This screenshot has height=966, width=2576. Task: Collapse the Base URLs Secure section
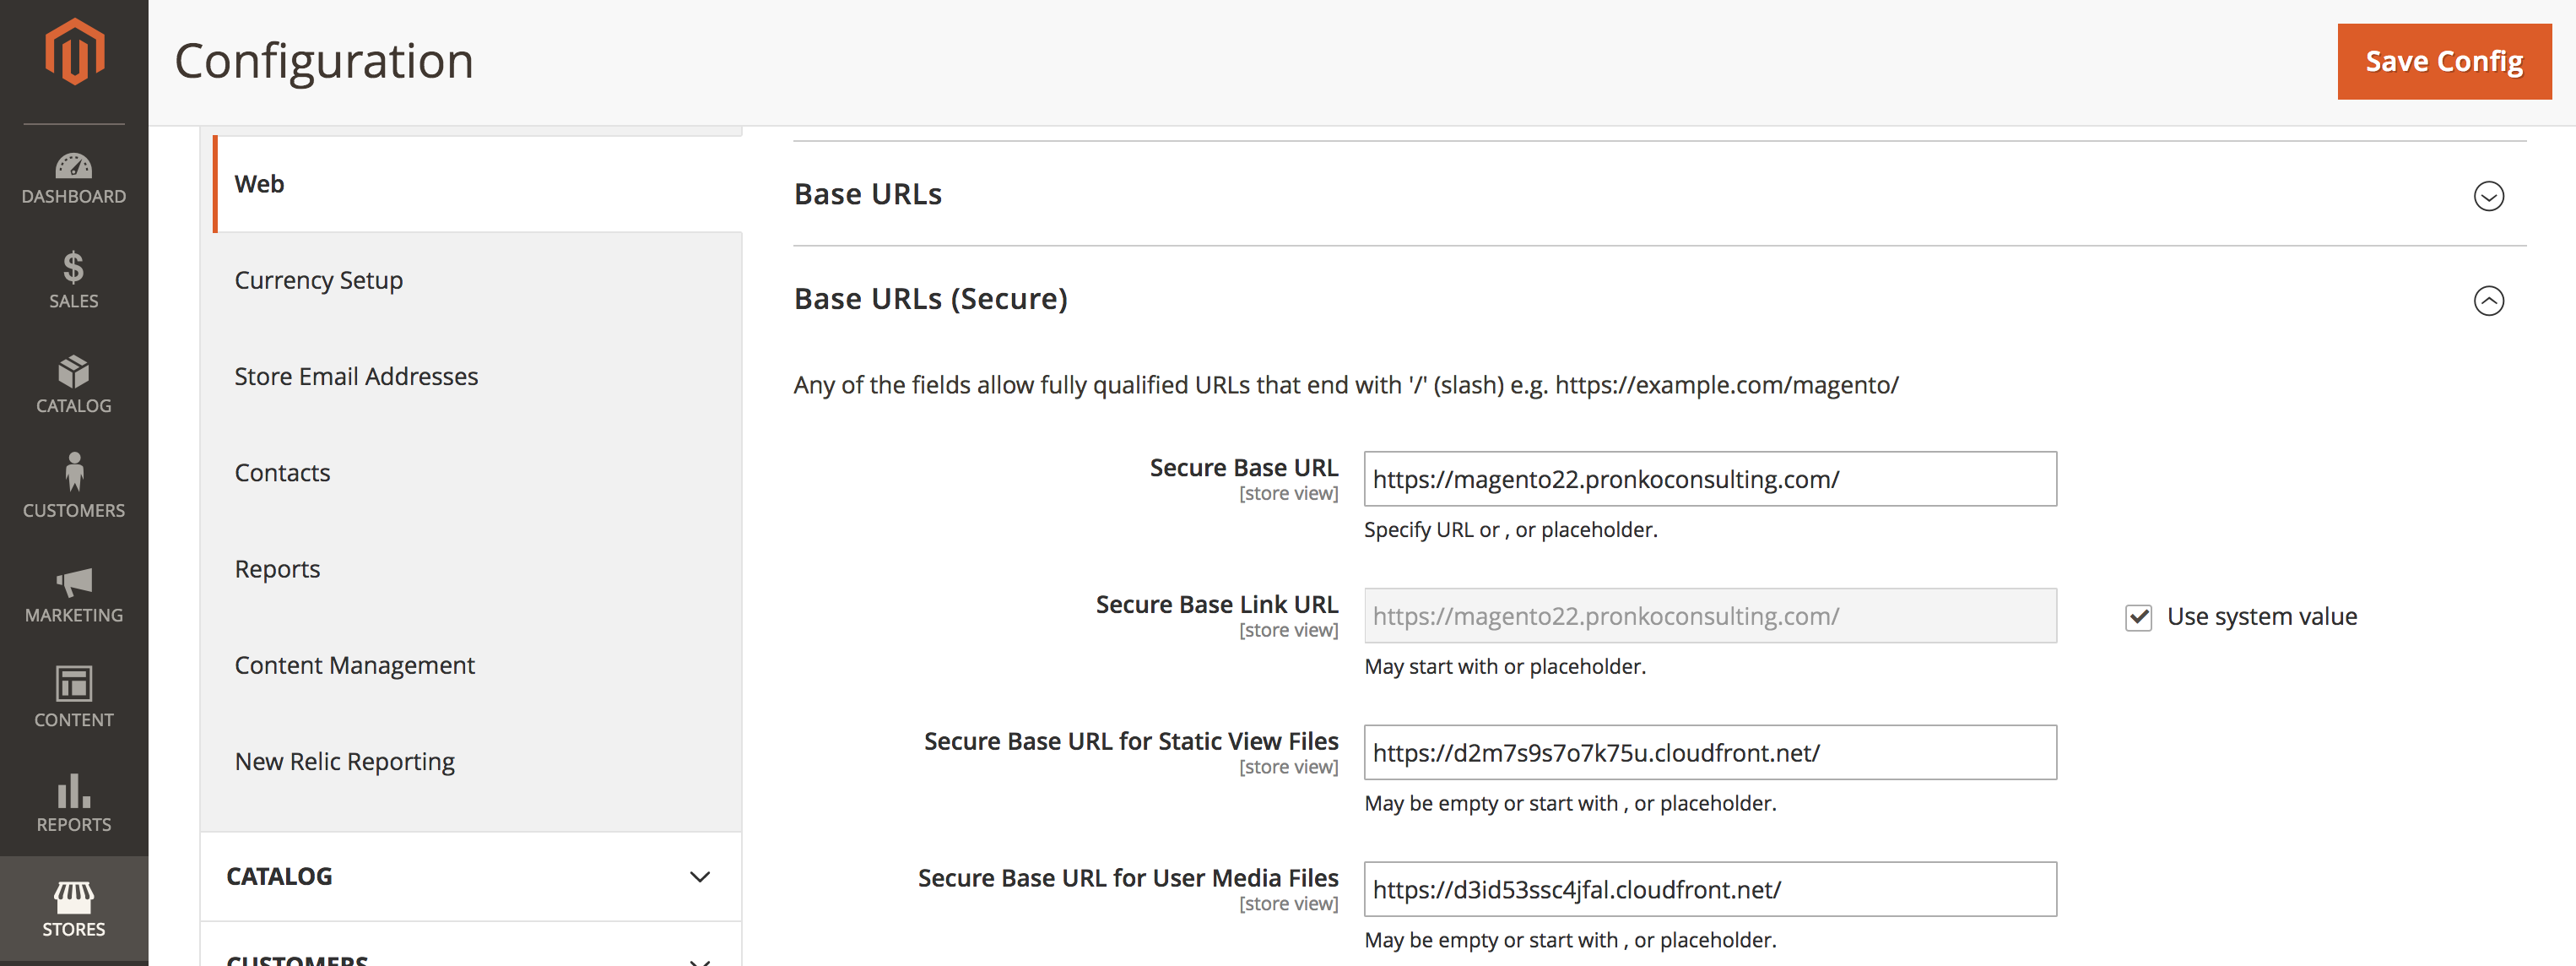(x=2489, y=297)
